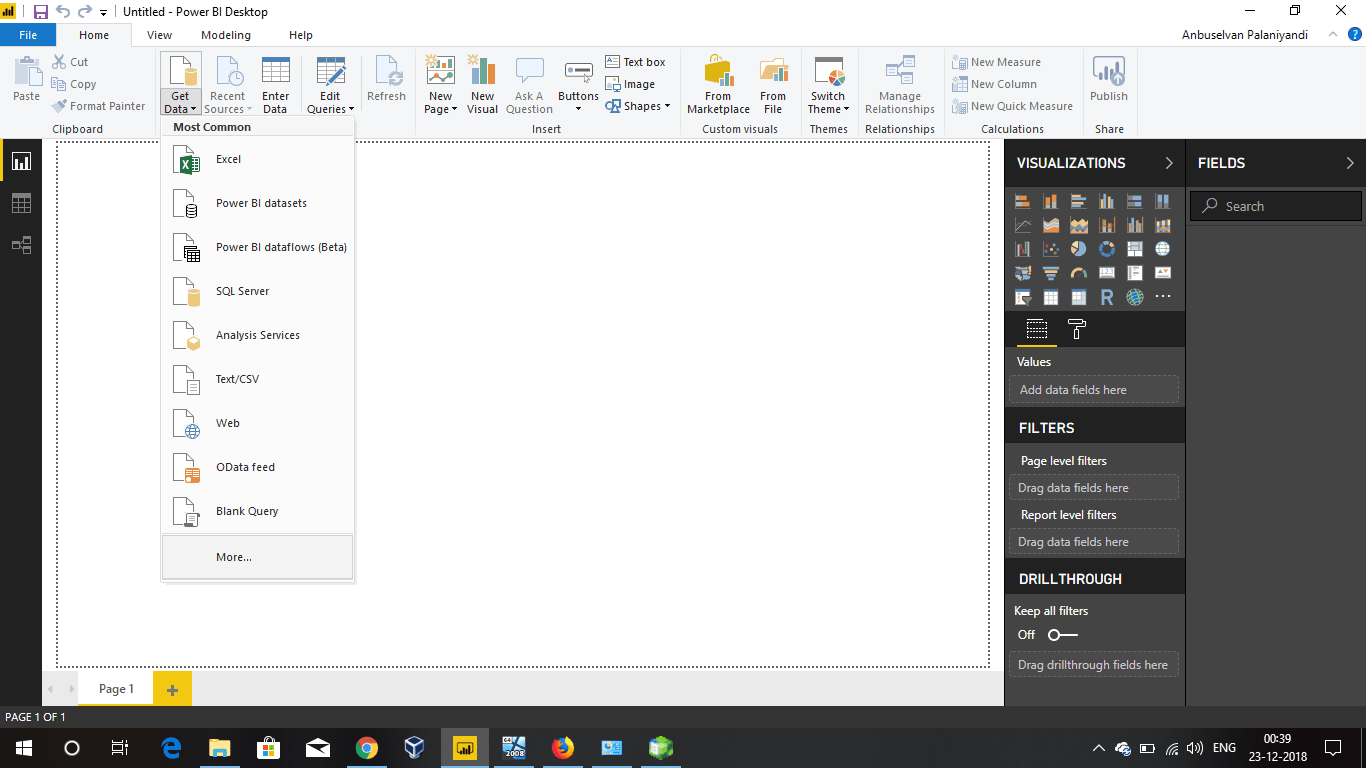Collapse the Visualizations pane chevron
Viewport: 1366px width, 768px height.
click(x=1169, y=163)
